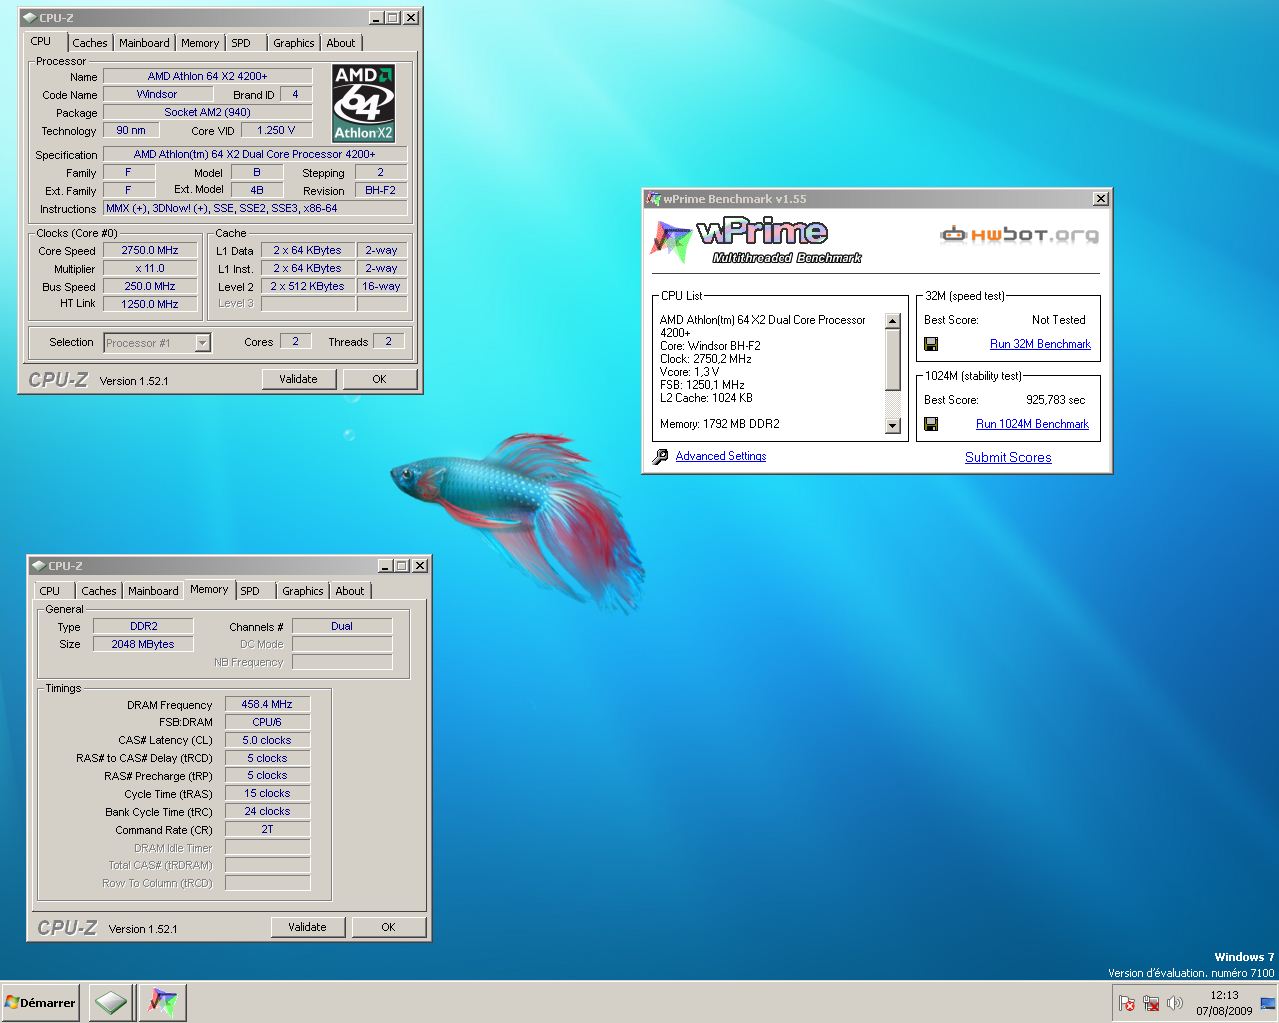
Task: Select Mainboard tab in bottom CPU-Z window
Action: click(153, 591)
